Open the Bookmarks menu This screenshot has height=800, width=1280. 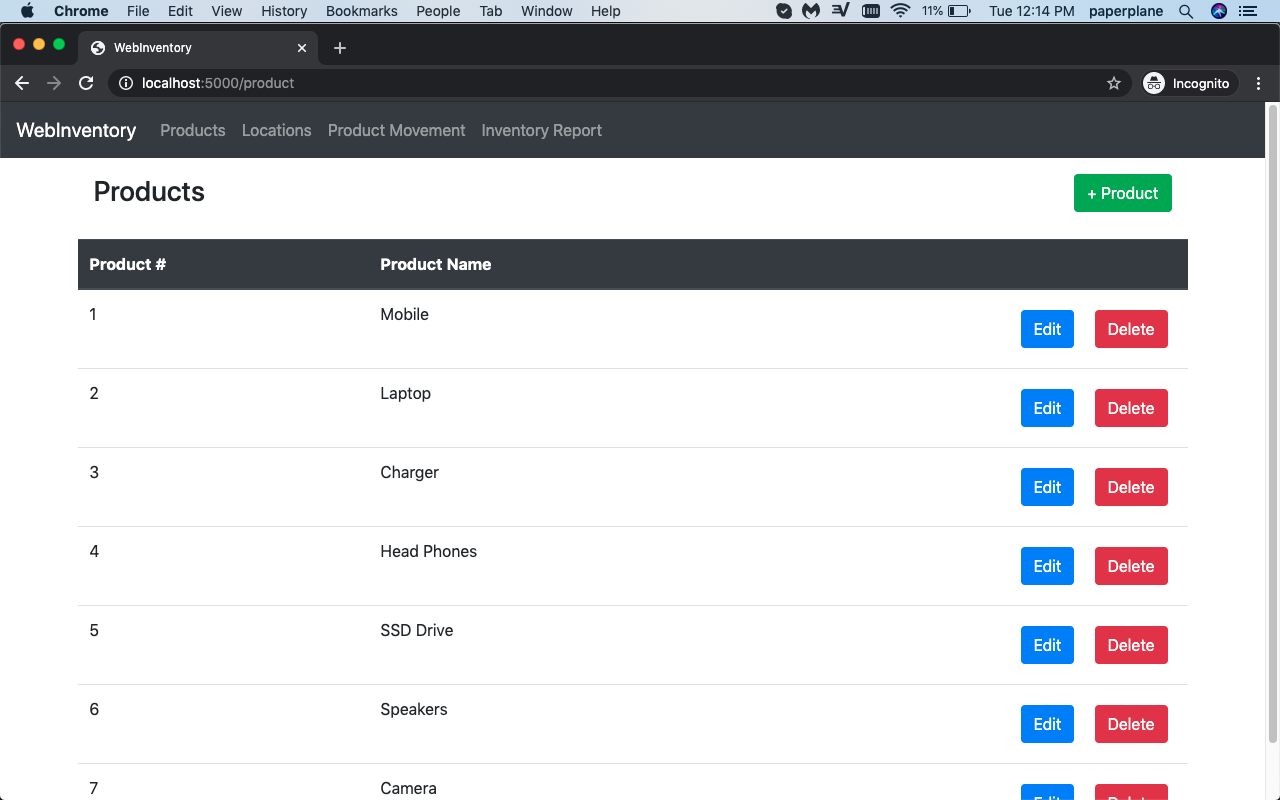tap(362, 11)
